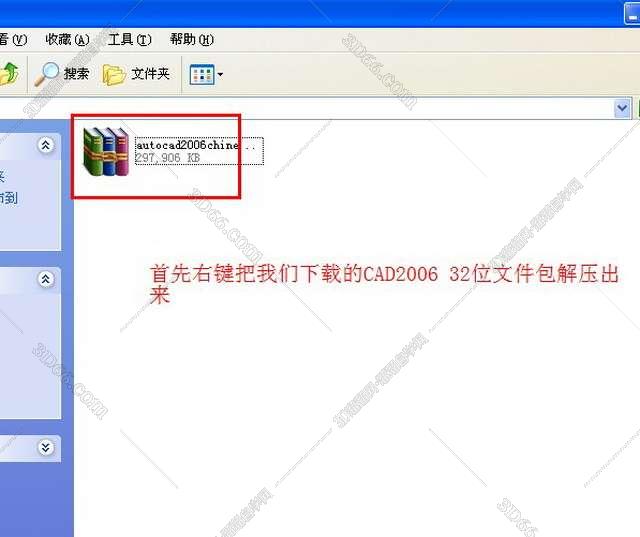Open the 收藏(A) menu

pos(67,40)
